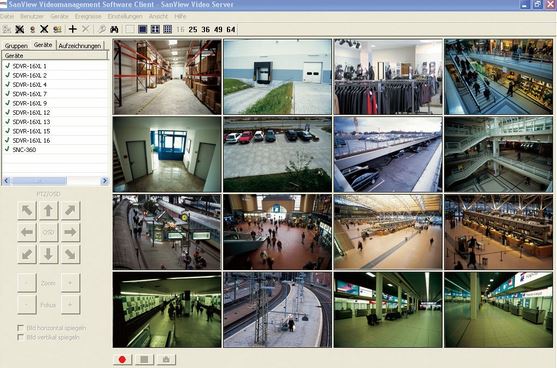Image resolution: width=557 pixels, height=368 pixels.
Task: Pan camera down with PTZ down arrow
Action: [48, 254]
